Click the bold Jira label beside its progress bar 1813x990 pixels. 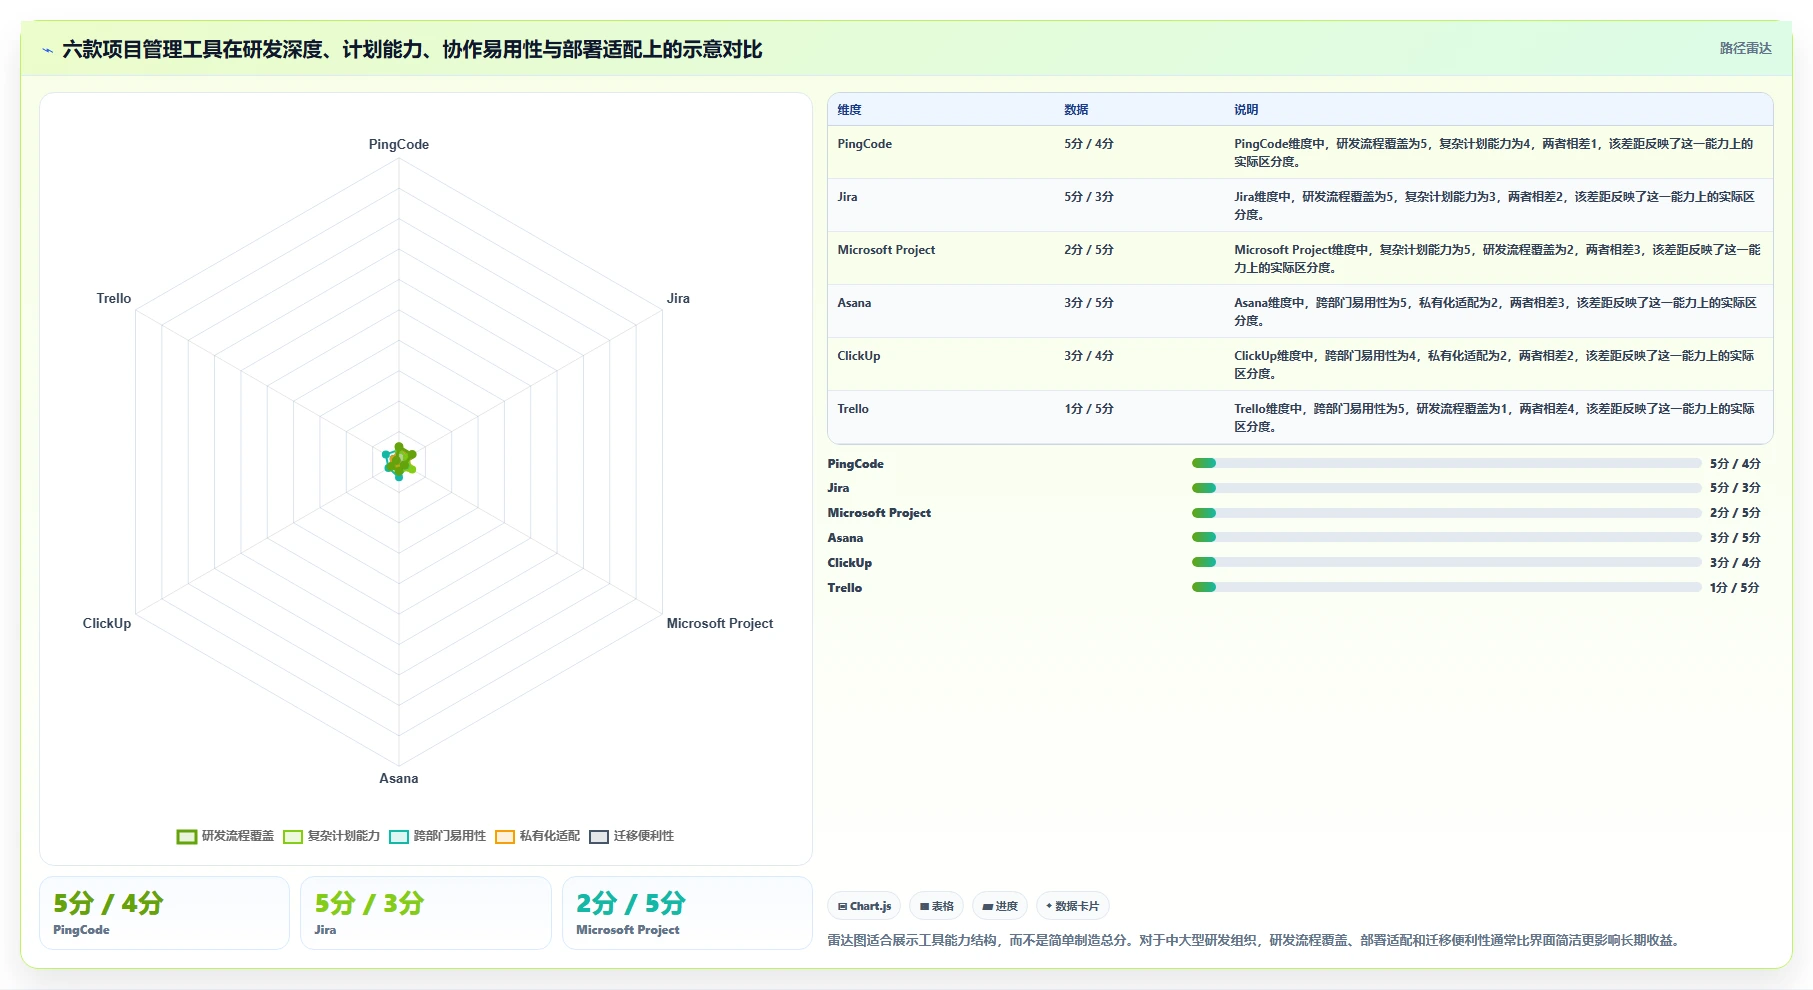tap(838, 488)
